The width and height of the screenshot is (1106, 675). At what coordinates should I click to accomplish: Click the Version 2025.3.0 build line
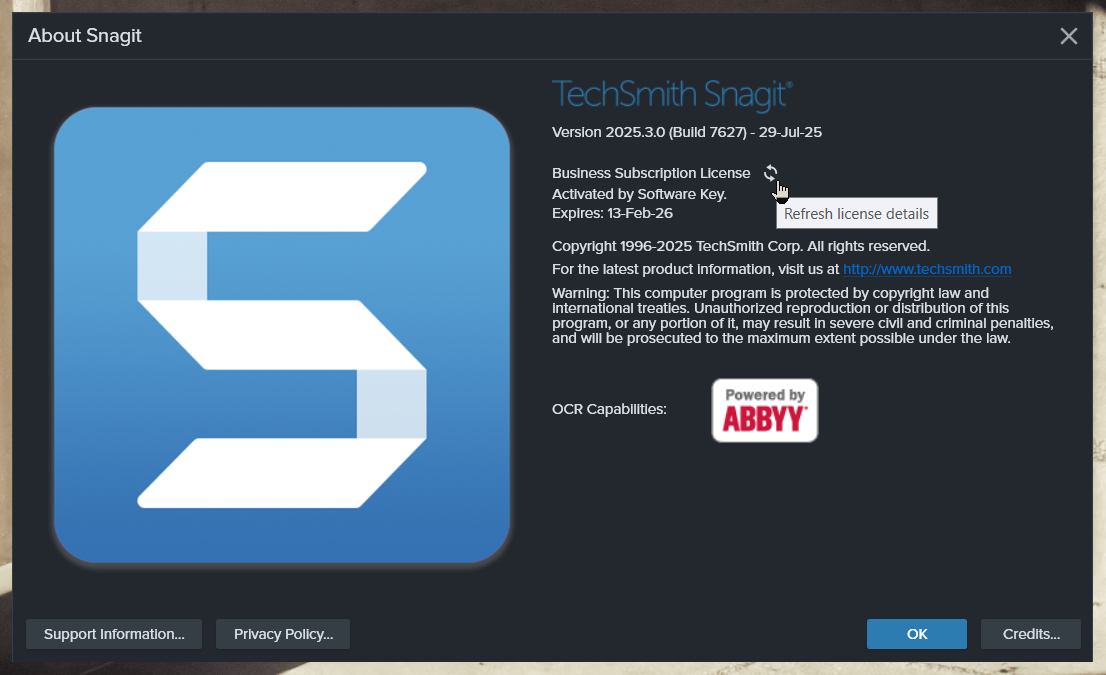coord(686,132)
